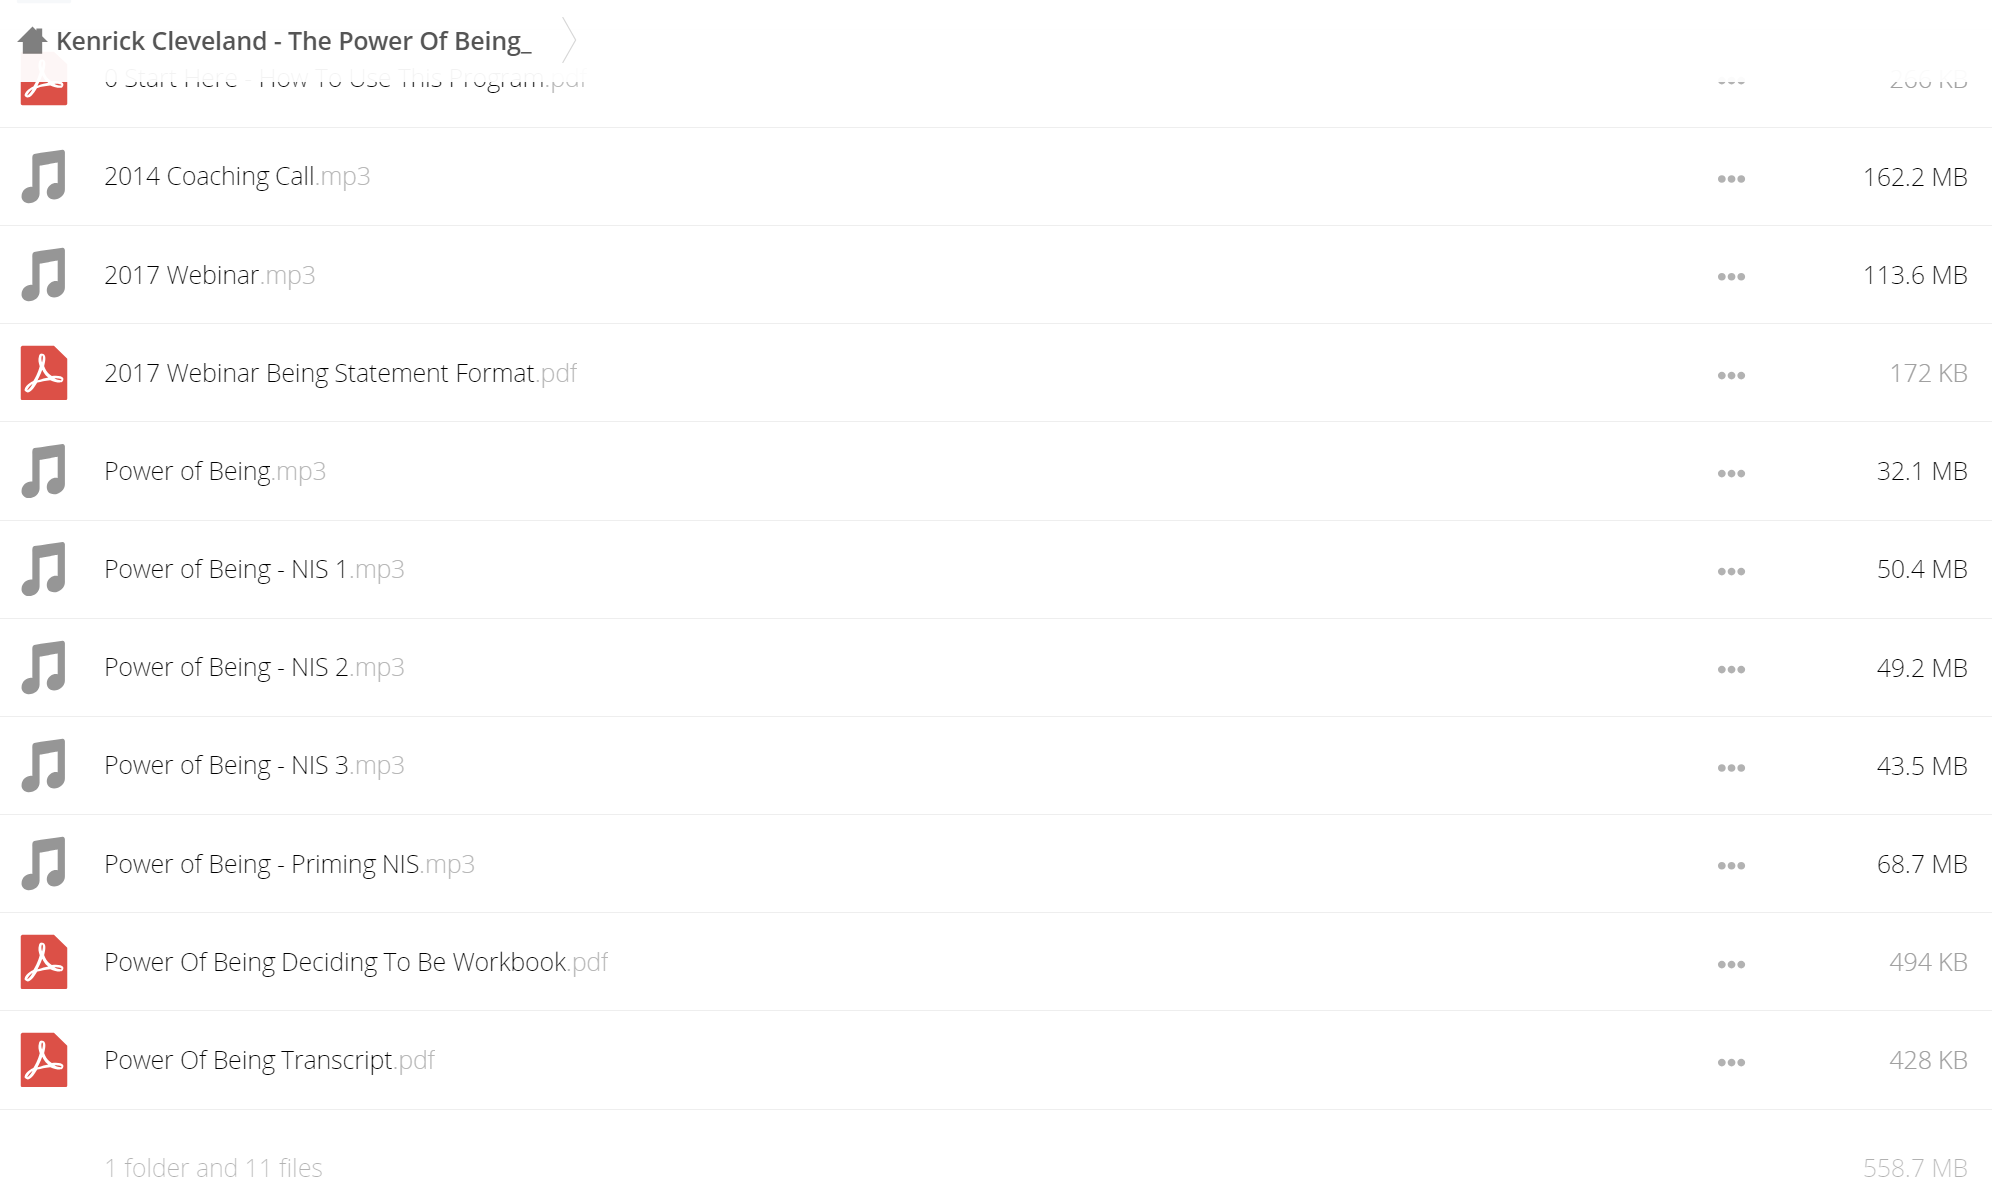Click the breadcrumb chevron arrow
The width and height of the screenshot is (1992, 1191).
pyautogui.click(x=569, y=41)
